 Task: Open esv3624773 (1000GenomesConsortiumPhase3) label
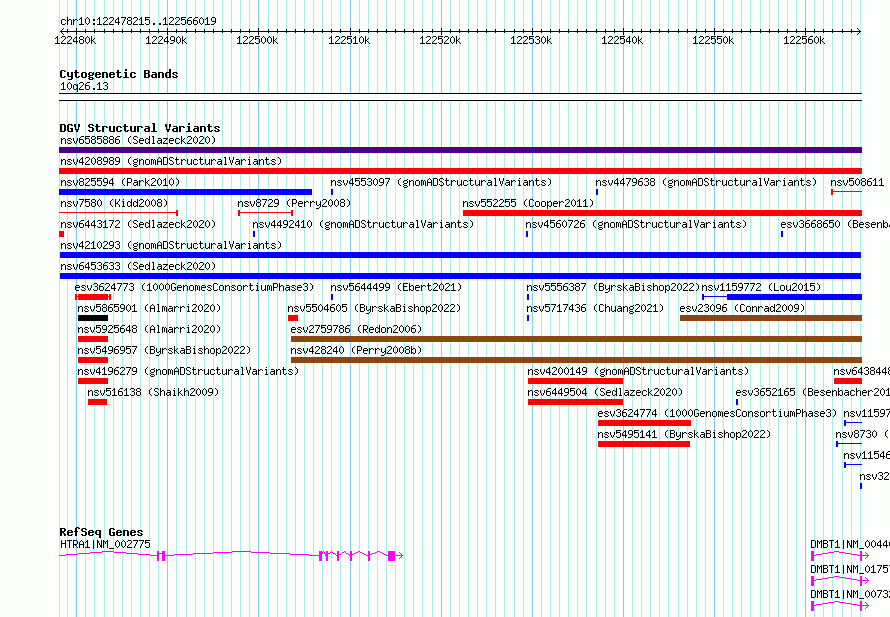[194, 287]
